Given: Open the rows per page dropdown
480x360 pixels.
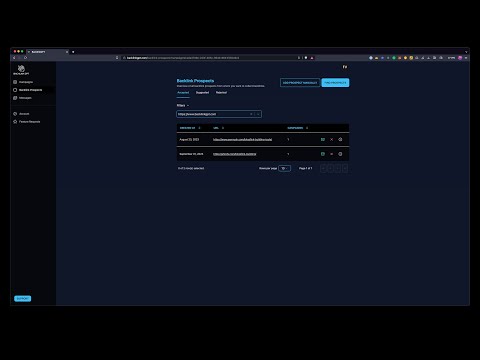Looking at the screenshot, I should 285,168.
